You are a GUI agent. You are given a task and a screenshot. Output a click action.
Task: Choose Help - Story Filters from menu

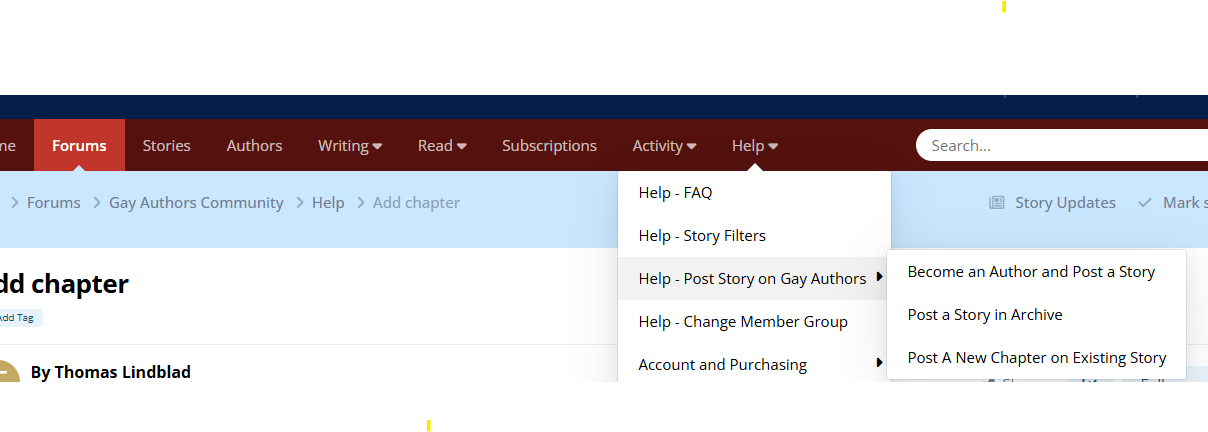[x=702, y=236]
